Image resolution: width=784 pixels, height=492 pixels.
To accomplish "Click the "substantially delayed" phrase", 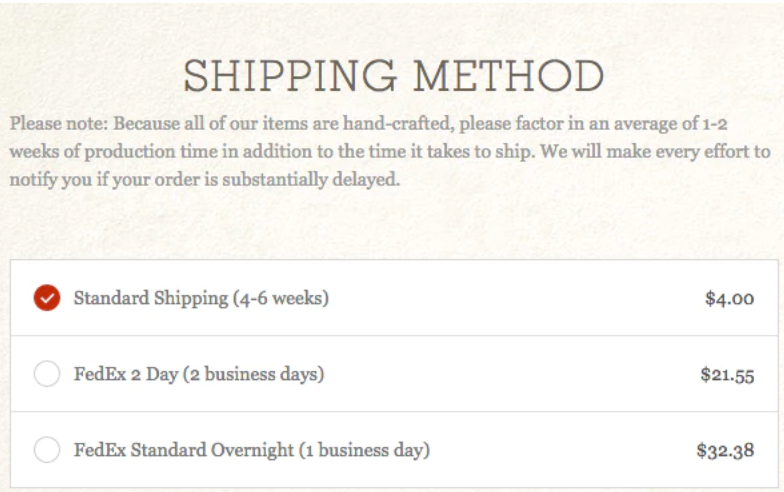I will 311,179.
